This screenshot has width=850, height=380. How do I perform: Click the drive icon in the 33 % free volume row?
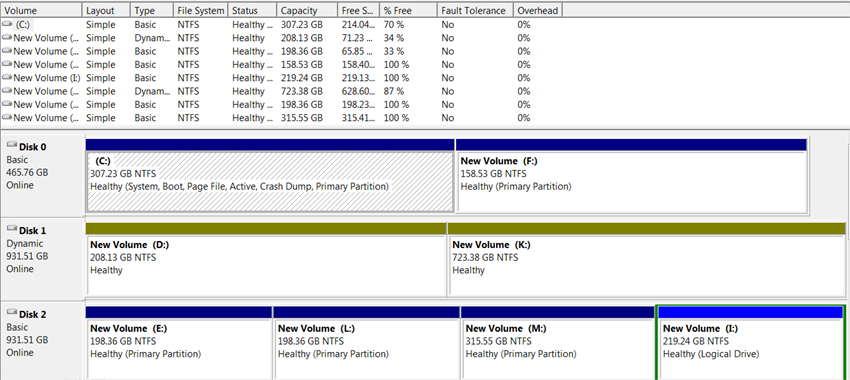click(x=7, y=51)
